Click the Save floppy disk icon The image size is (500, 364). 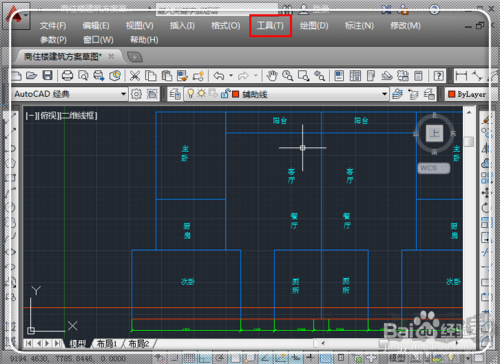click(x=48, y=75)
